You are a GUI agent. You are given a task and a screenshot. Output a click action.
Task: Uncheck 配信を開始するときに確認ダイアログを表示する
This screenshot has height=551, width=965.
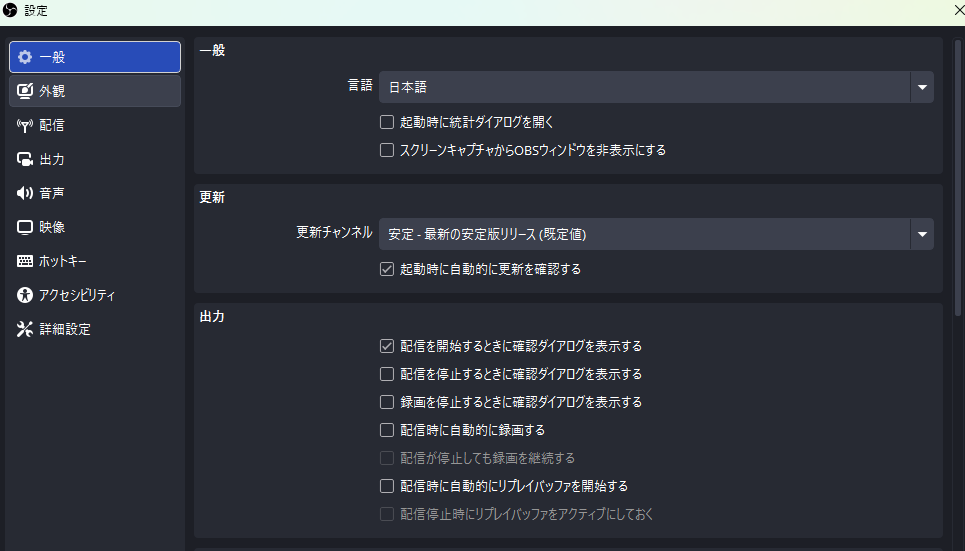pyautogui.click(x=386, y=346)
